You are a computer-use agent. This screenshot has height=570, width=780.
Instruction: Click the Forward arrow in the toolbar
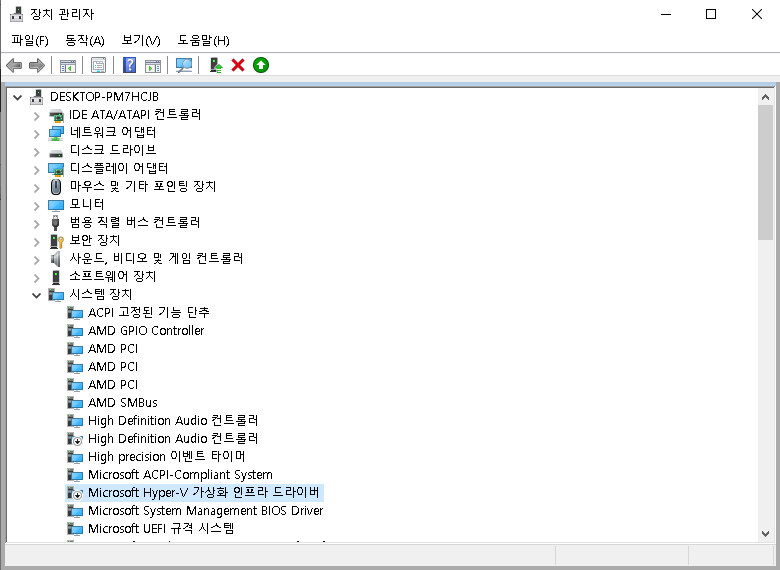pyautogui.click(x=37, y=65)
